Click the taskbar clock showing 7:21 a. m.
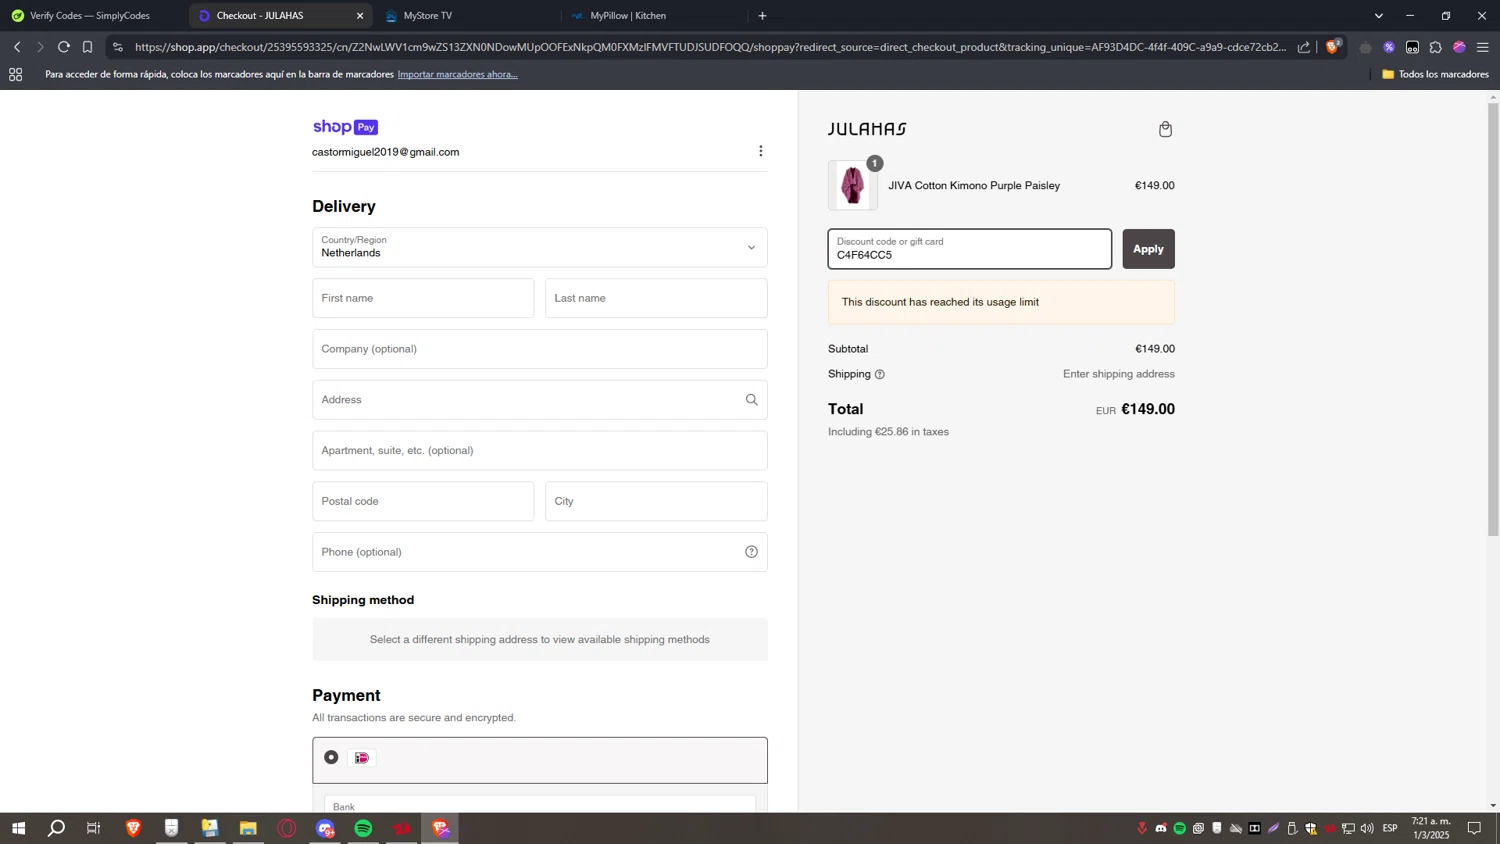 pos(1430,828)
